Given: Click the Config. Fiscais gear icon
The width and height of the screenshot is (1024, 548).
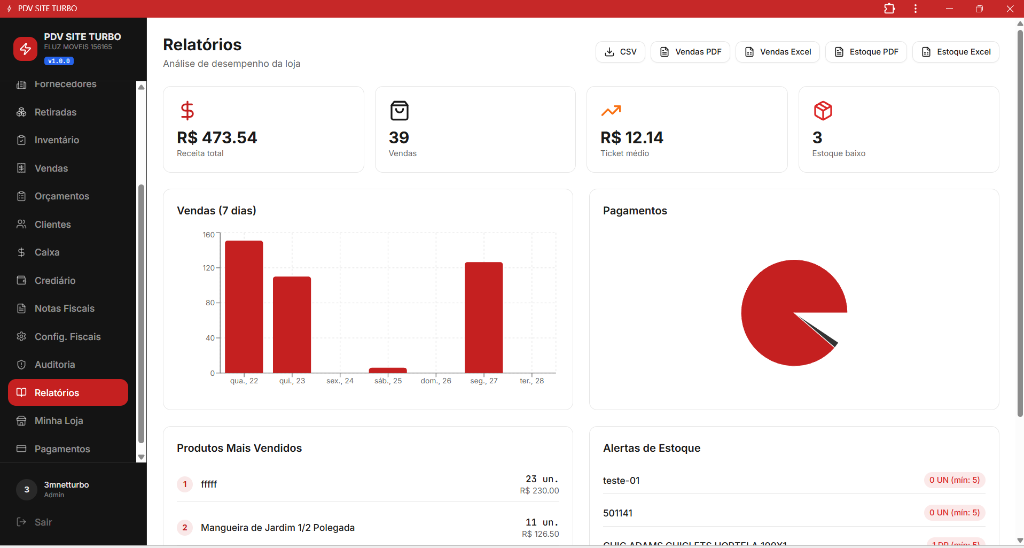Looking at the screenshot, I should tap(21, 337).
